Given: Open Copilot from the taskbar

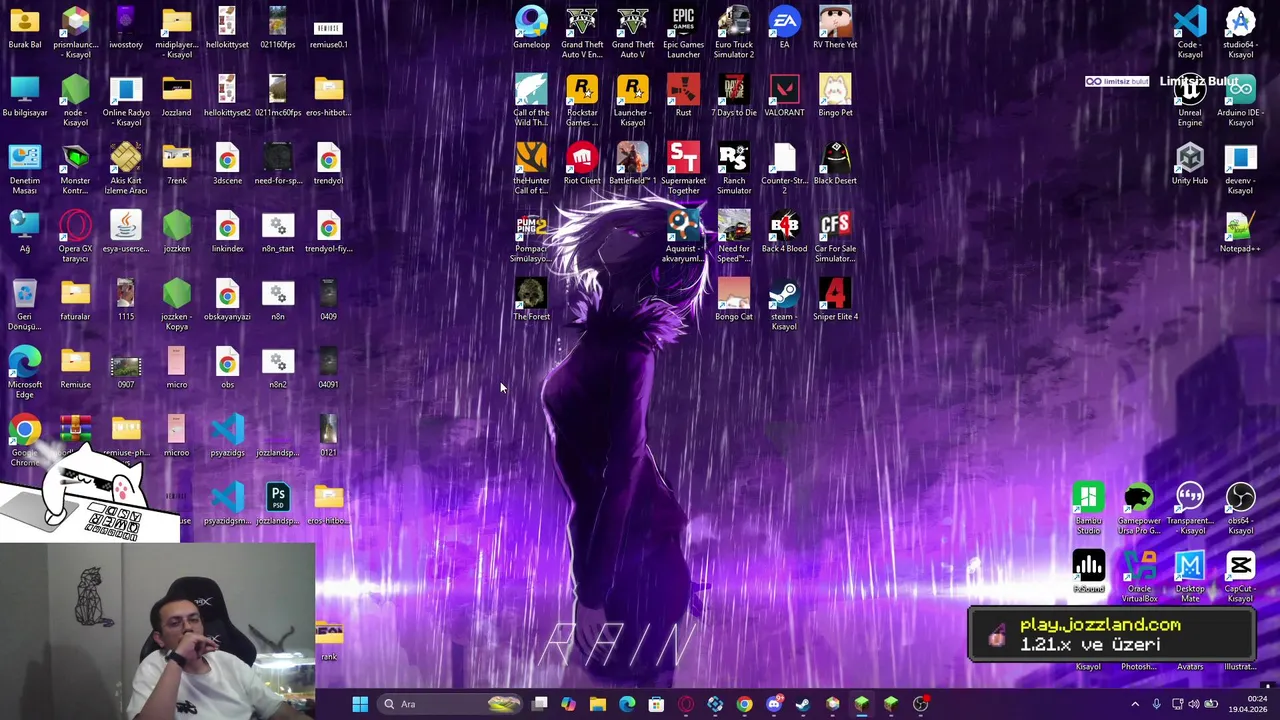Looking at the screenshot, I should point(568,704).
